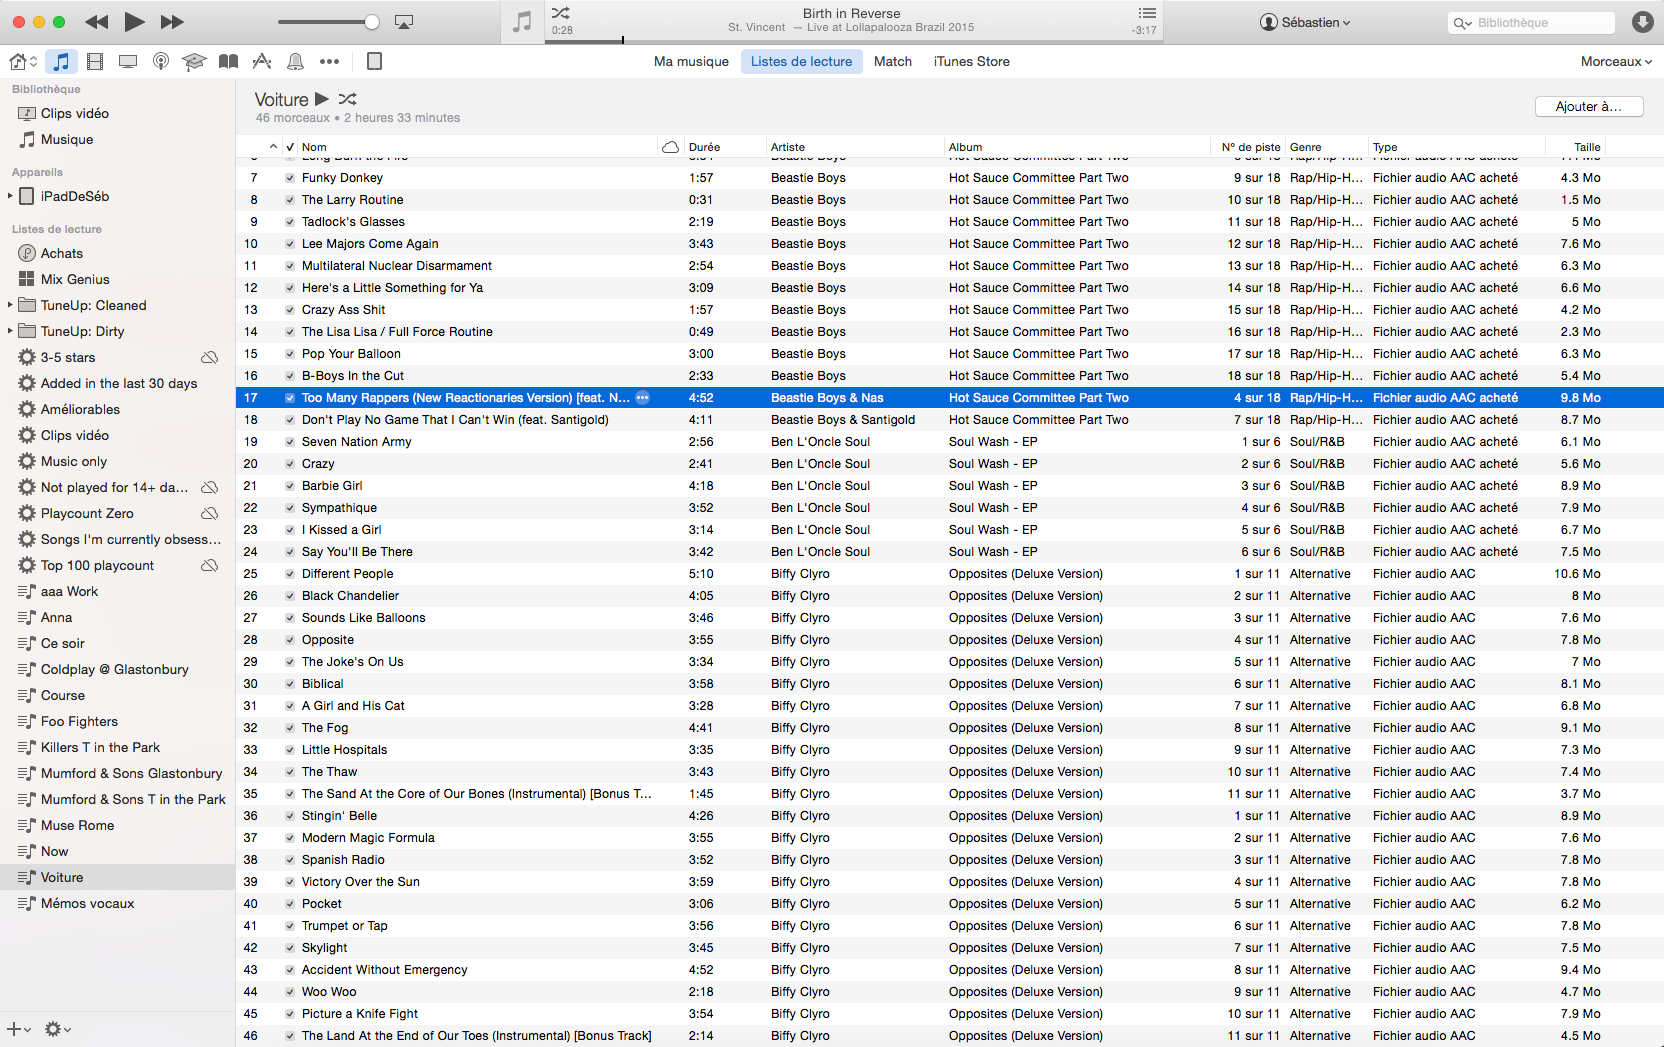Image resolution: width=1664 pixels, height=1047 pixels.
Task: Uncheck the Funky Donkey song checkbox
Action: click(290, 178)
